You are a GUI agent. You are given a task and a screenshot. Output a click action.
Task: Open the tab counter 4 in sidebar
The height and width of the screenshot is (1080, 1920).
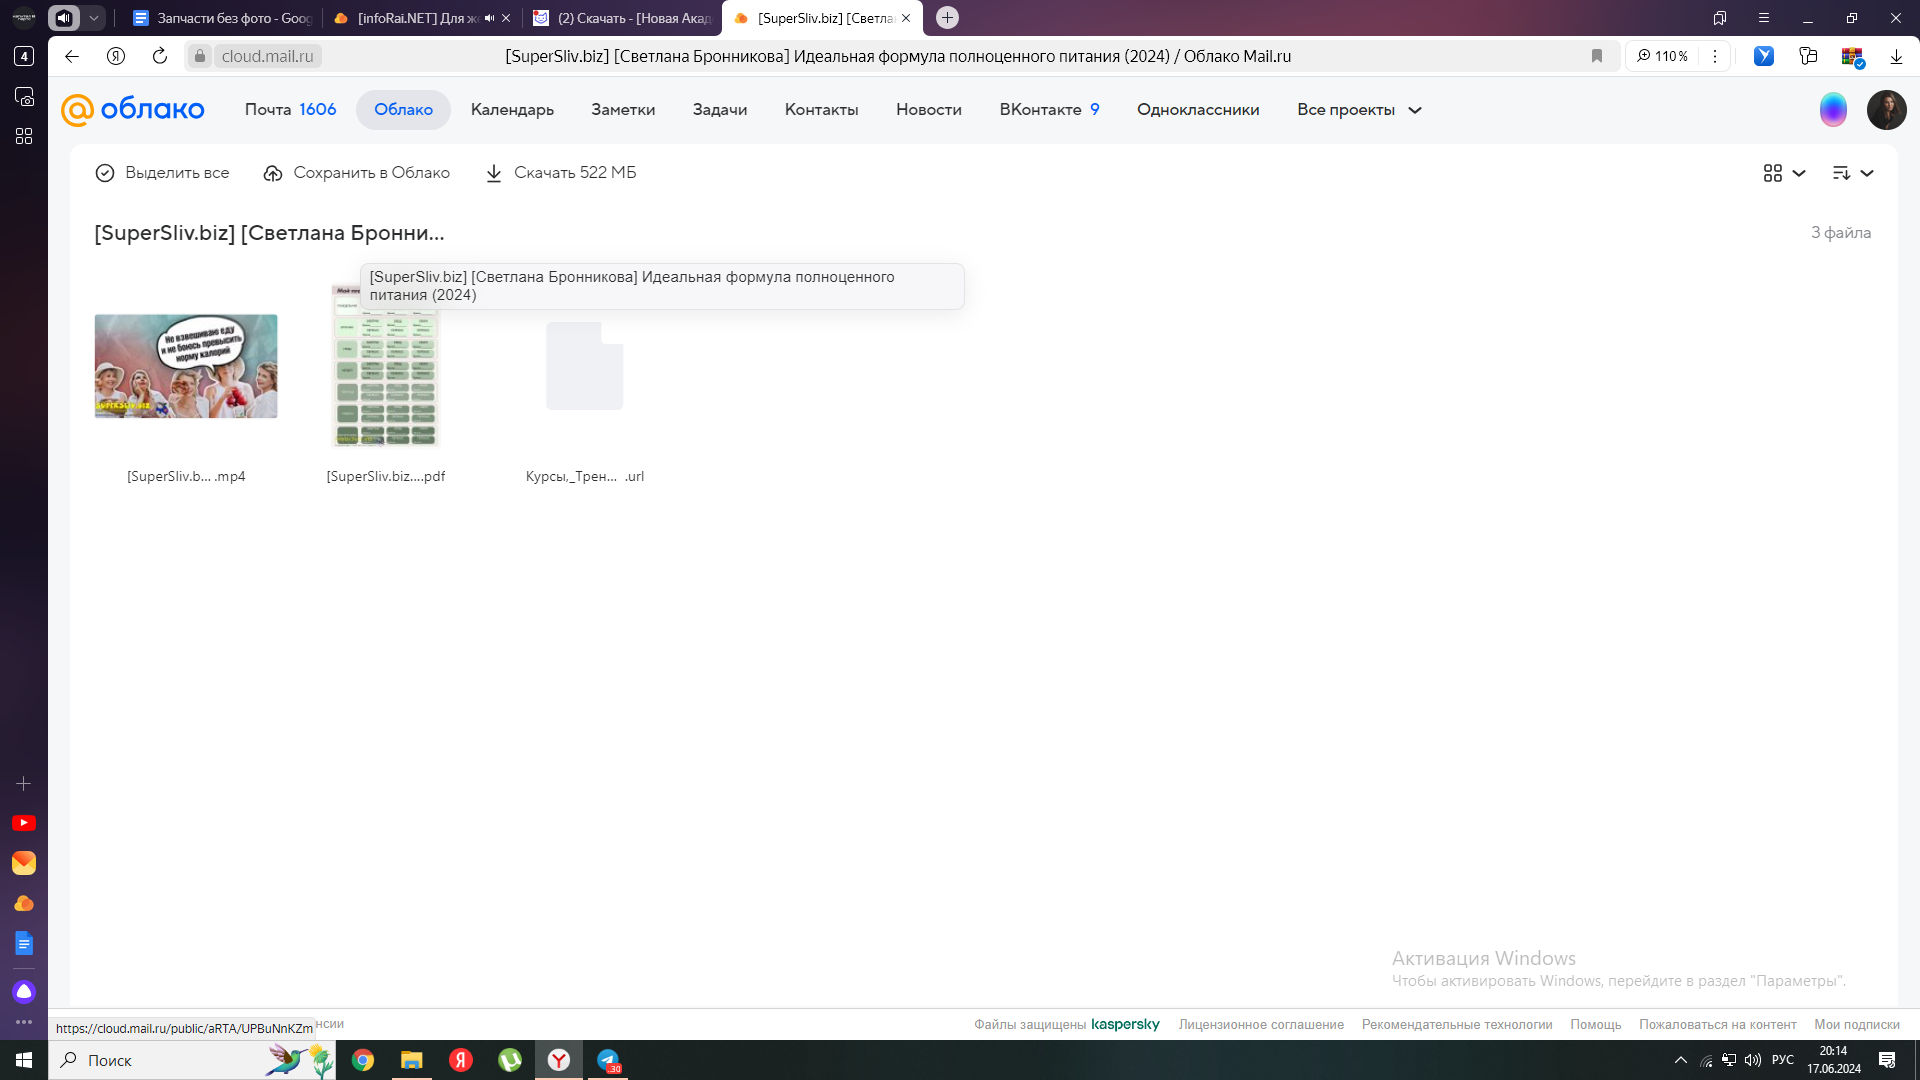coord(24,56)
